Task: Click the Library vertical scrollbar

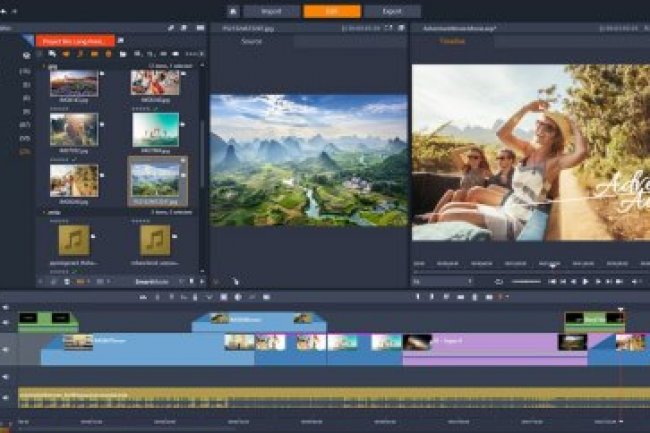Action: (x=202, y=153)
